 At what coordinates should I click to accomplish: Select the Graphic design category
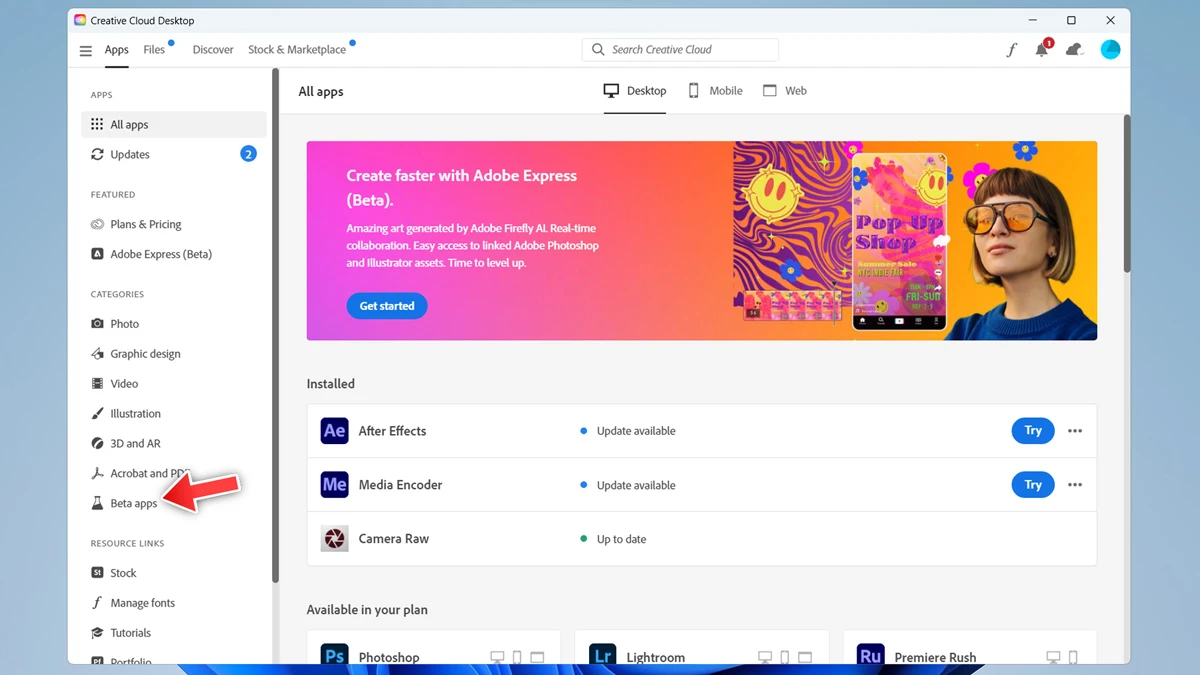[x=174, y=354]
